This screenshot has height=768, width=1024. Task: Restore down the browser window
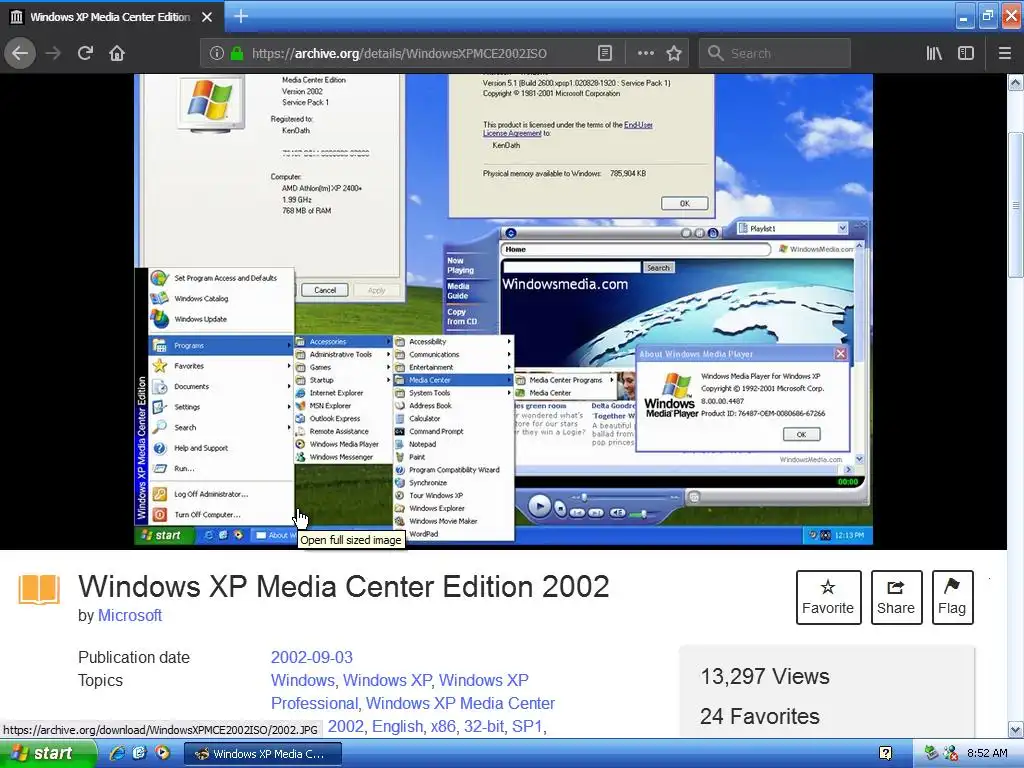(987, 16)
